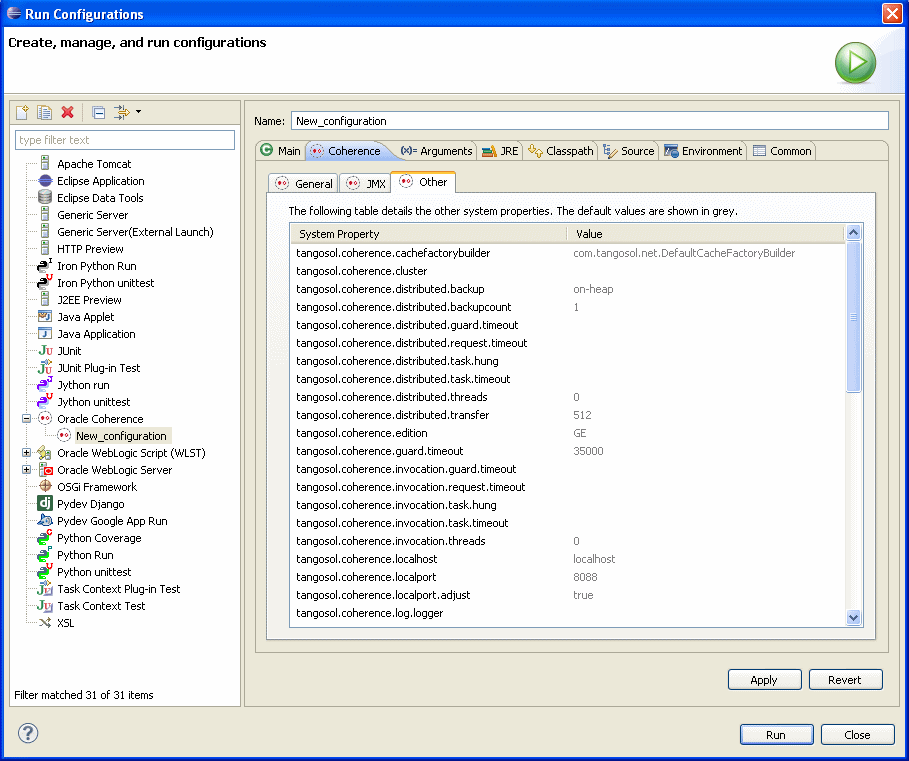
Task: Select row tangosol.coherence.edition
Action: pos(568,433)
